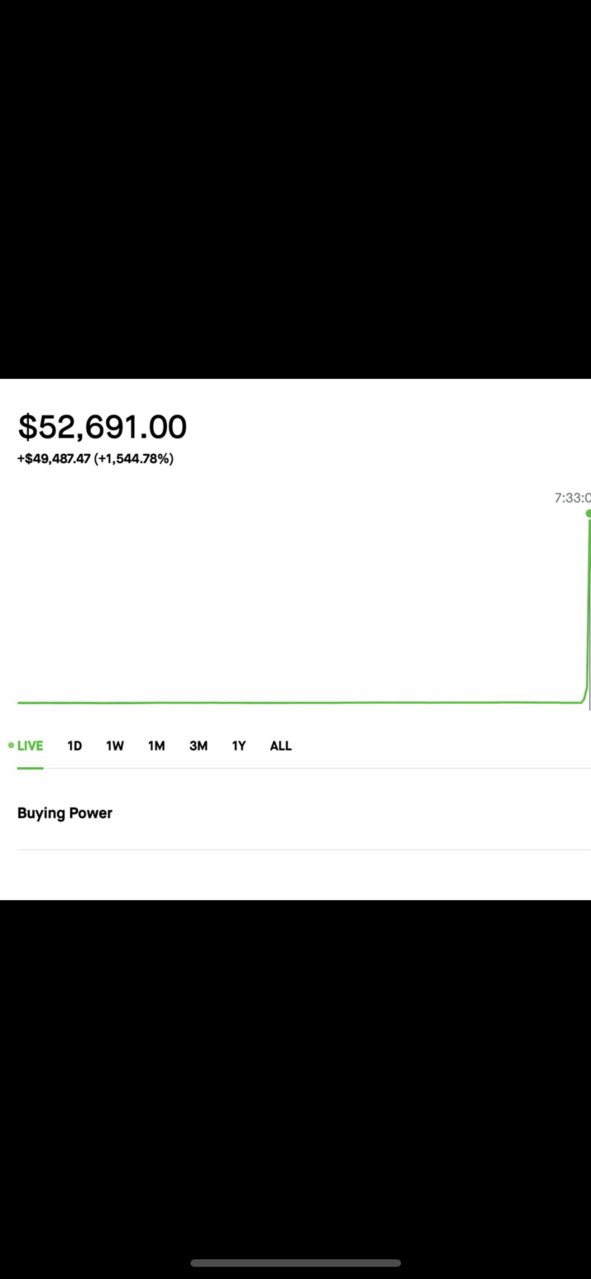Click the green dot at the chart peak
591x1279 pixels.
point(588,513)
